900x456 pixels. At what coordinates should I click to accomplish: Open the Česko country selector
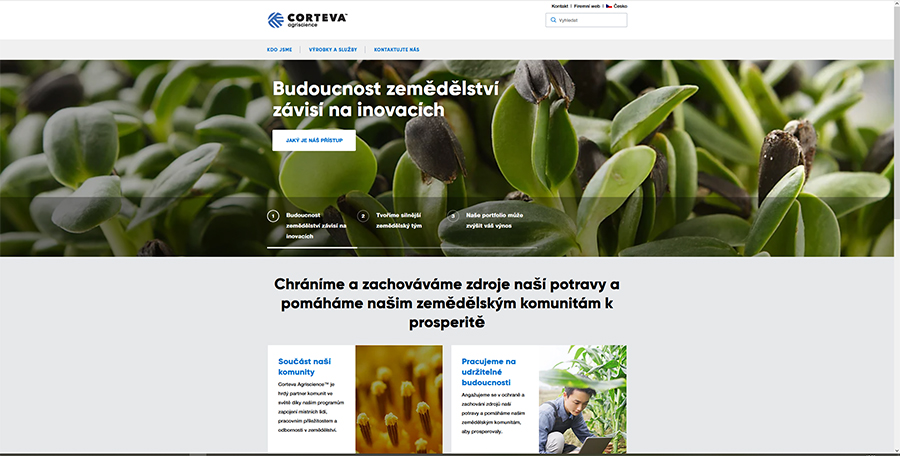tap(620, 6)
